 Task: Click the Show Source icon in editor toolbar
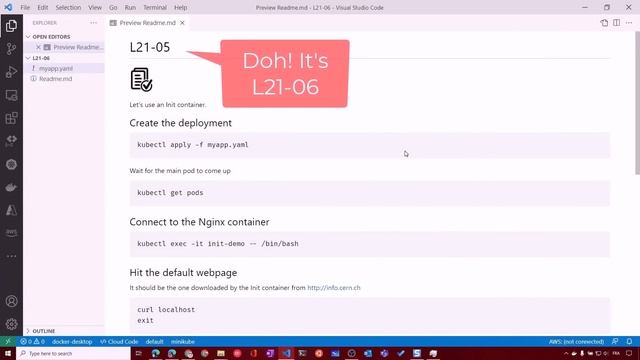point(604,23)
